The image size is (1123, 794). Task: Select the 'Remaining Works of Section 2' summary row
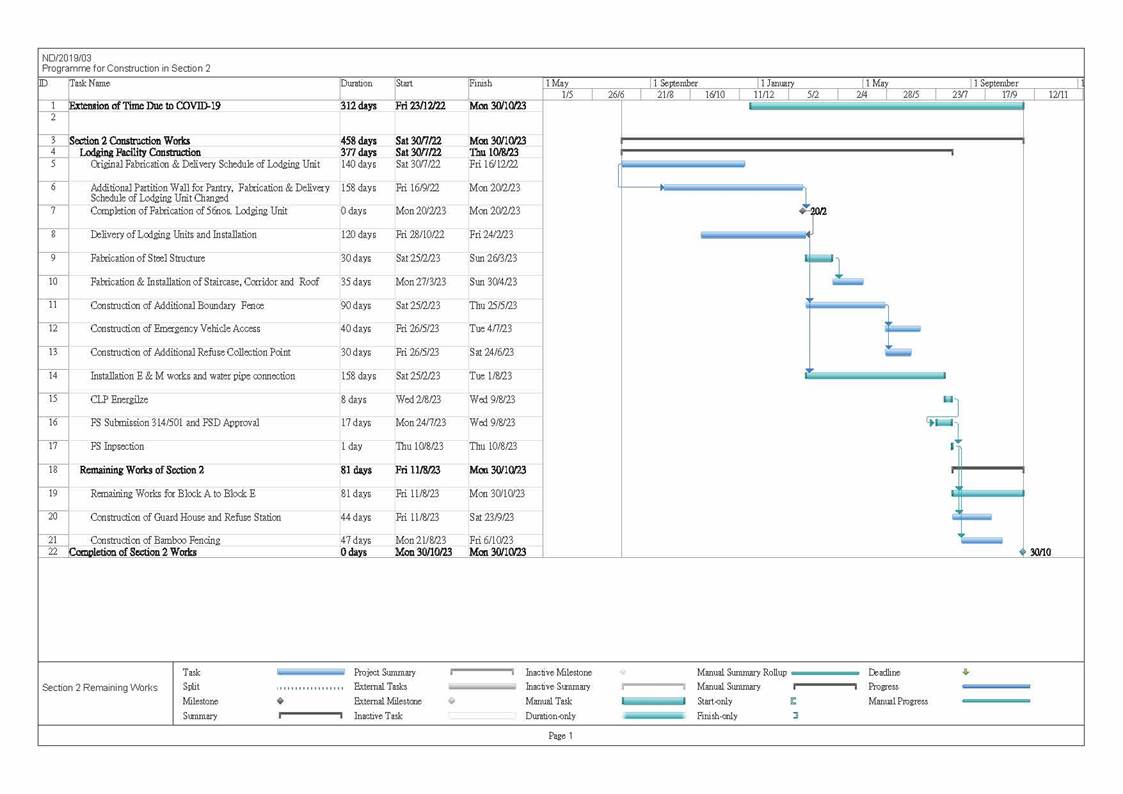coord(142,470)
